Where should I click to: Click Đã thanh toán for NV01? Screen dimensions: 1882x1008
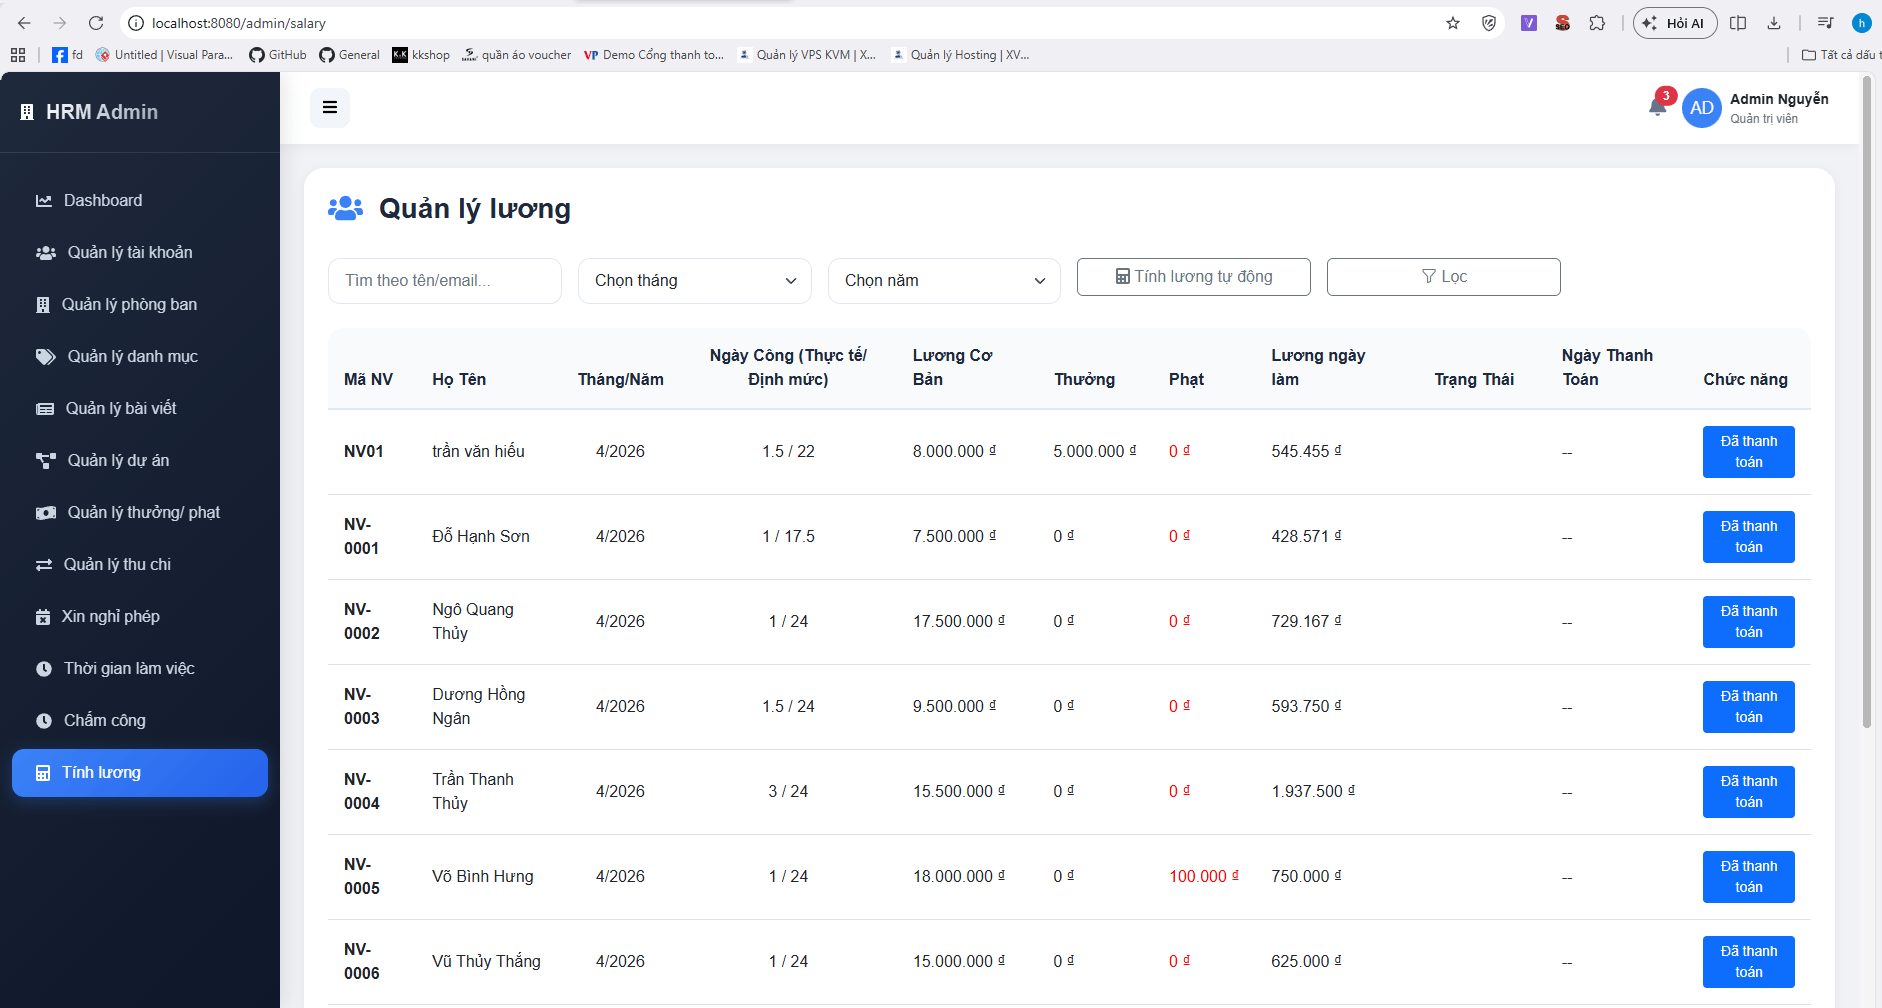coord(1749,452)
